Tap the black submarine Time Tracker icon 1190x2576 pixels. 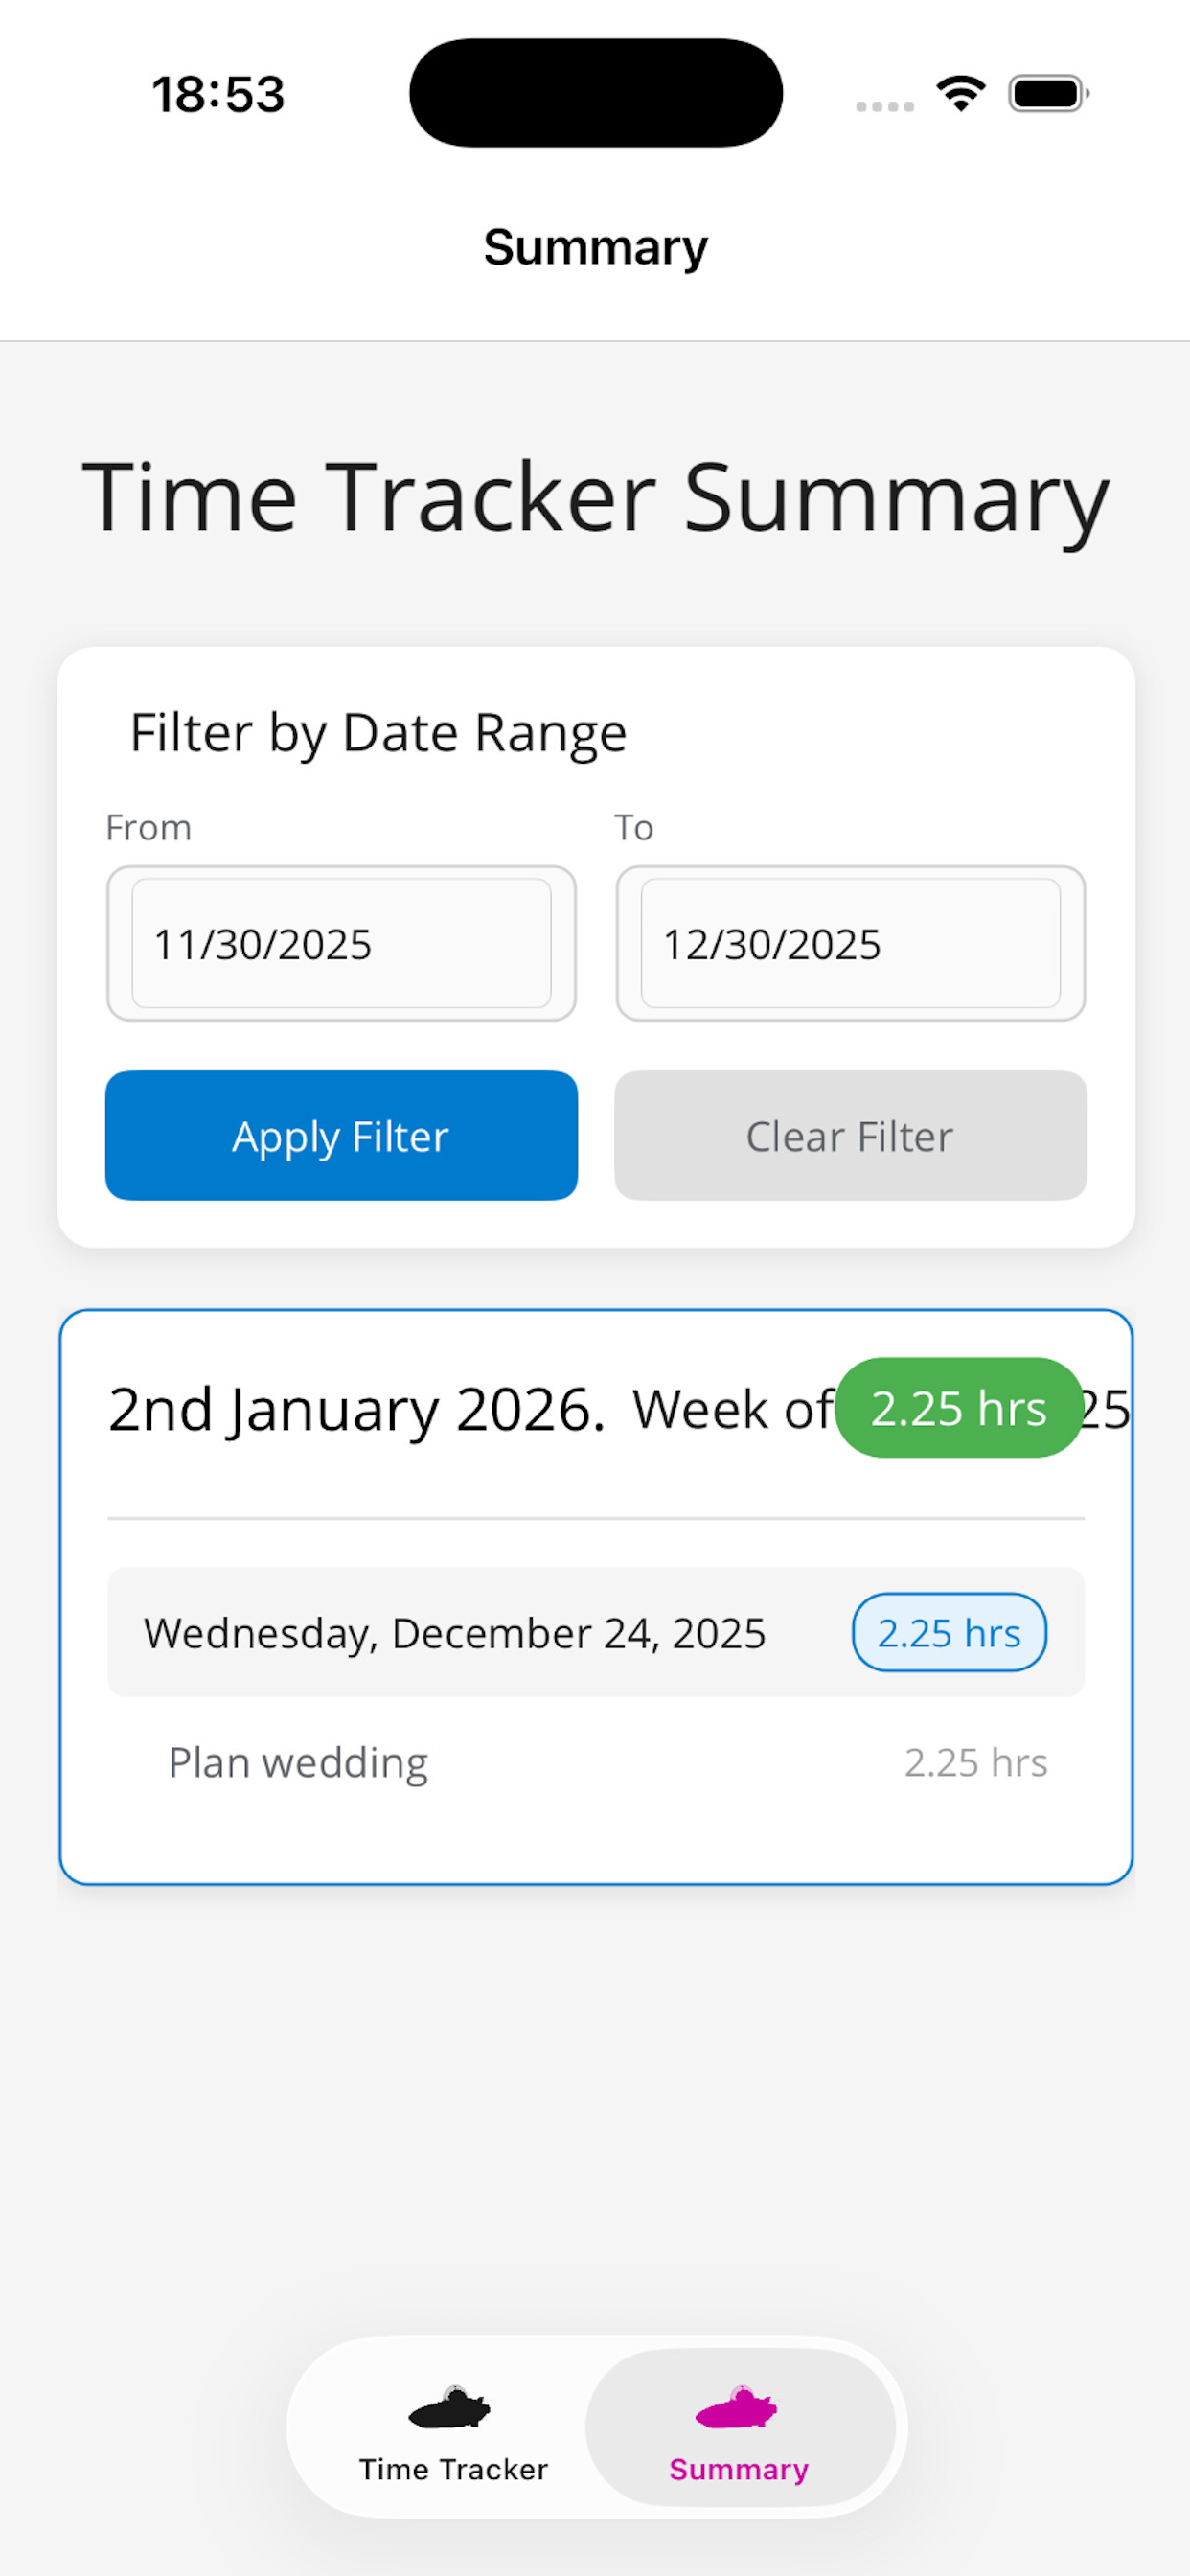coord(450,2407)
